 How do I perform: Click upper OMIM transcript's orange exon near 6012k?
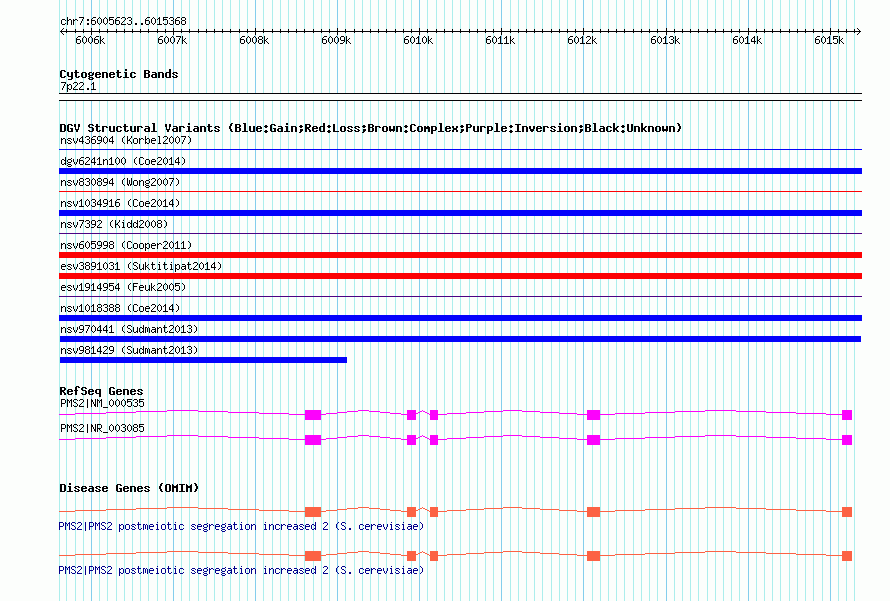[x=593, y=512]
